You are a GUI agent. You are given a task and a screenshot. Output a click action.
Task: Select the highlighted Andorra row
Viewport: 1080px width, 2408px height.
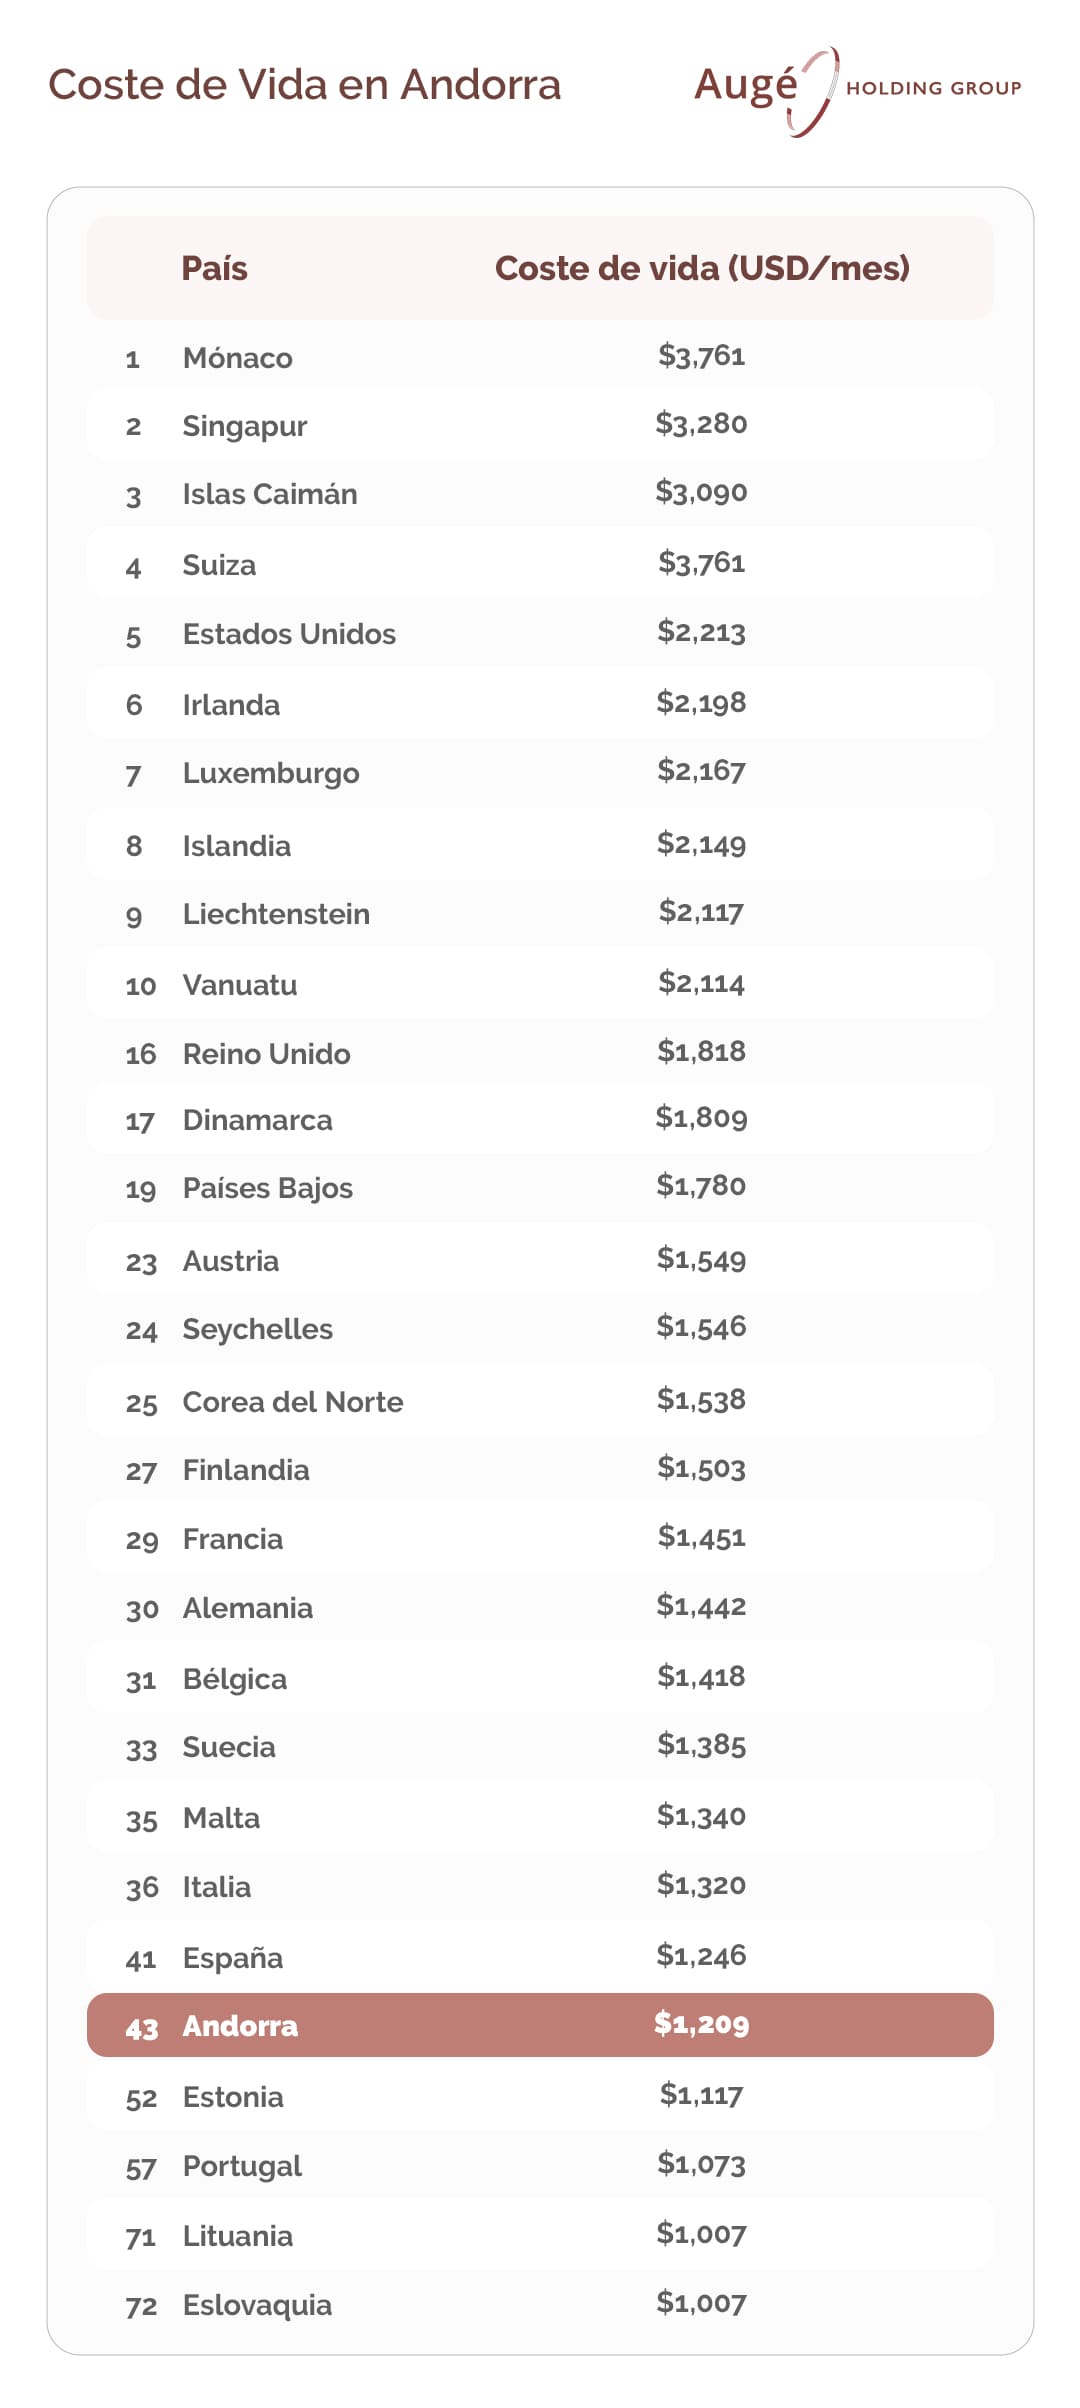[540, 2025]
